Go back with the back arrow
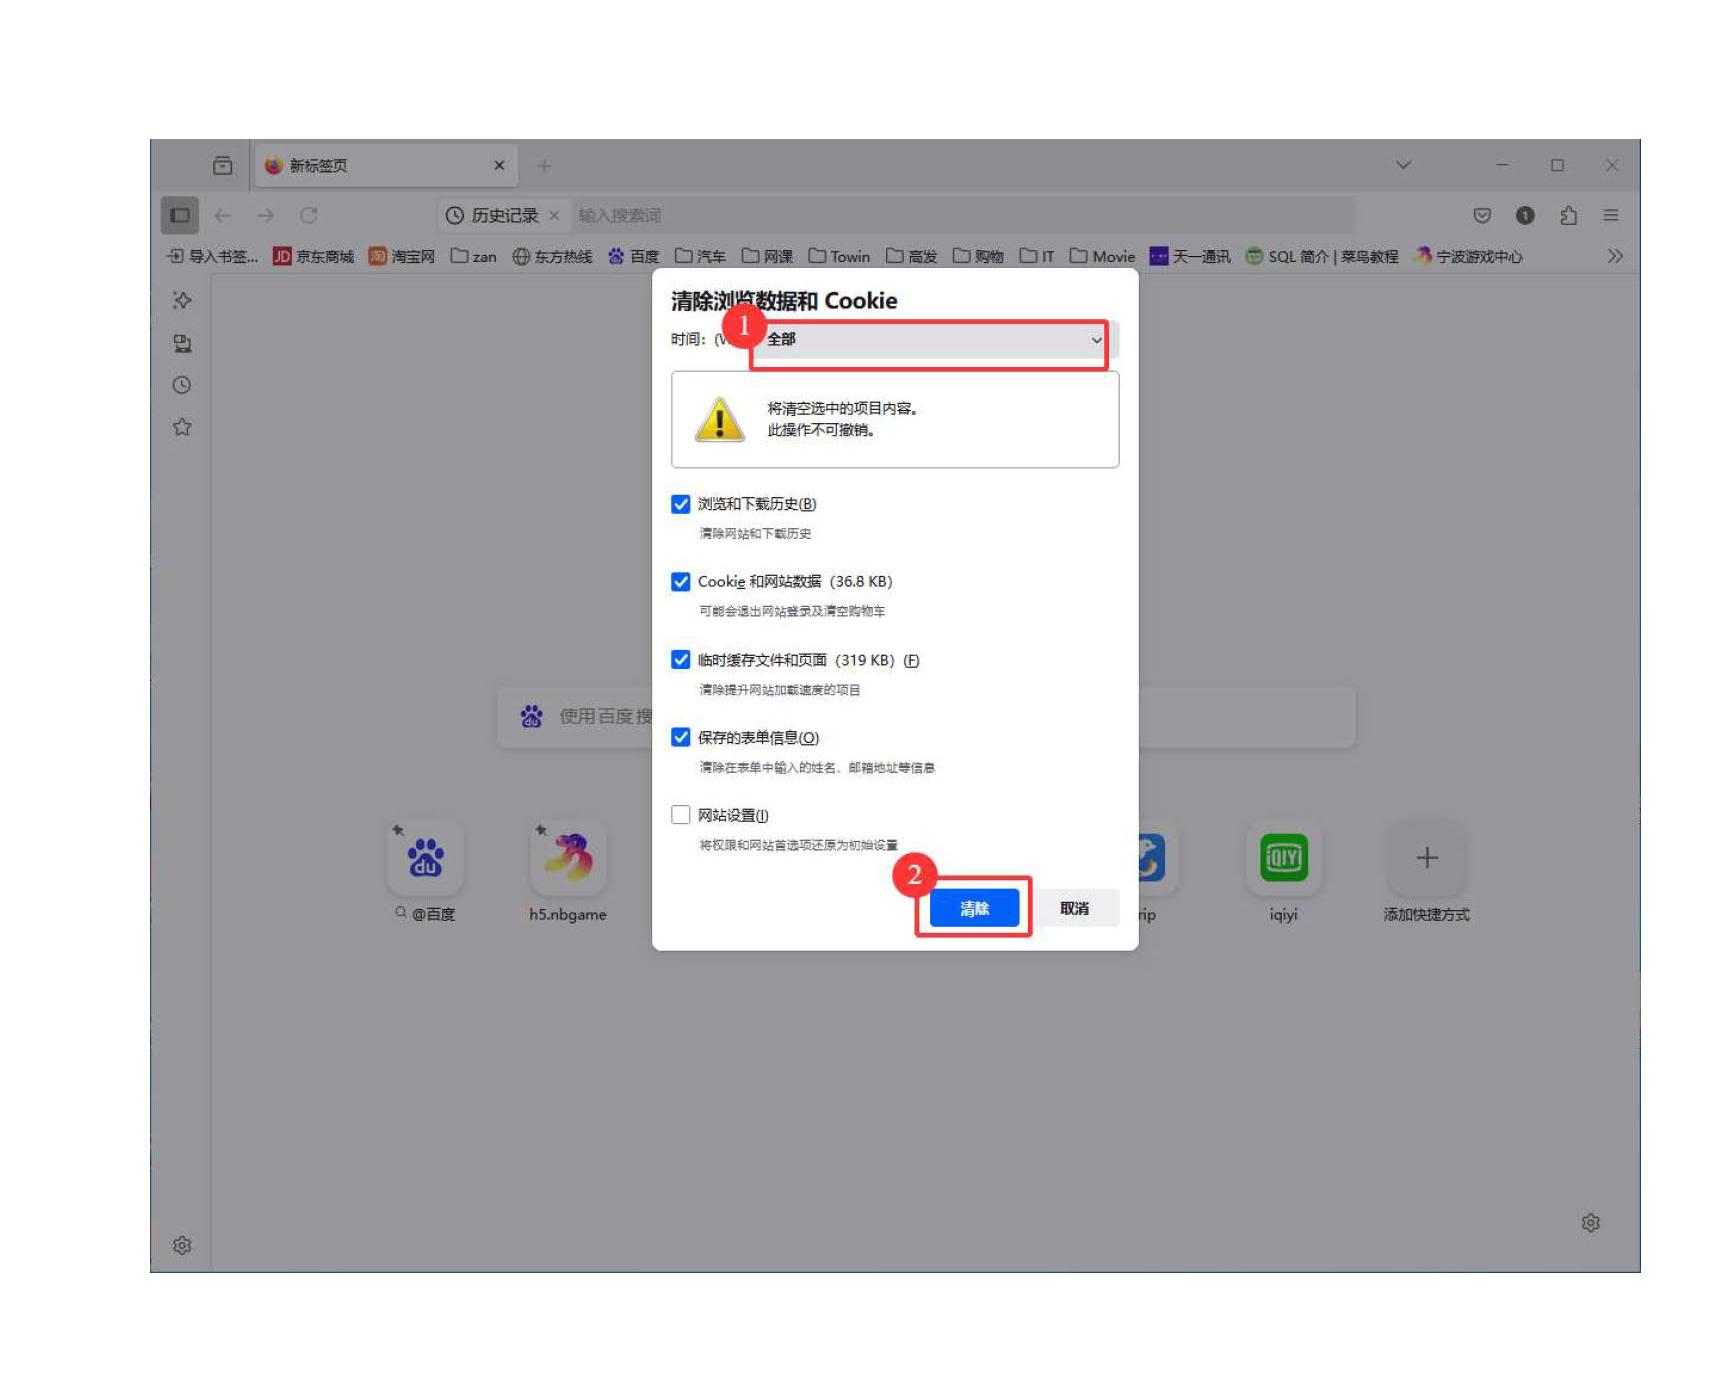Screen dimensions: 1736x1384 pyautogui.click(x=223, y=215)
